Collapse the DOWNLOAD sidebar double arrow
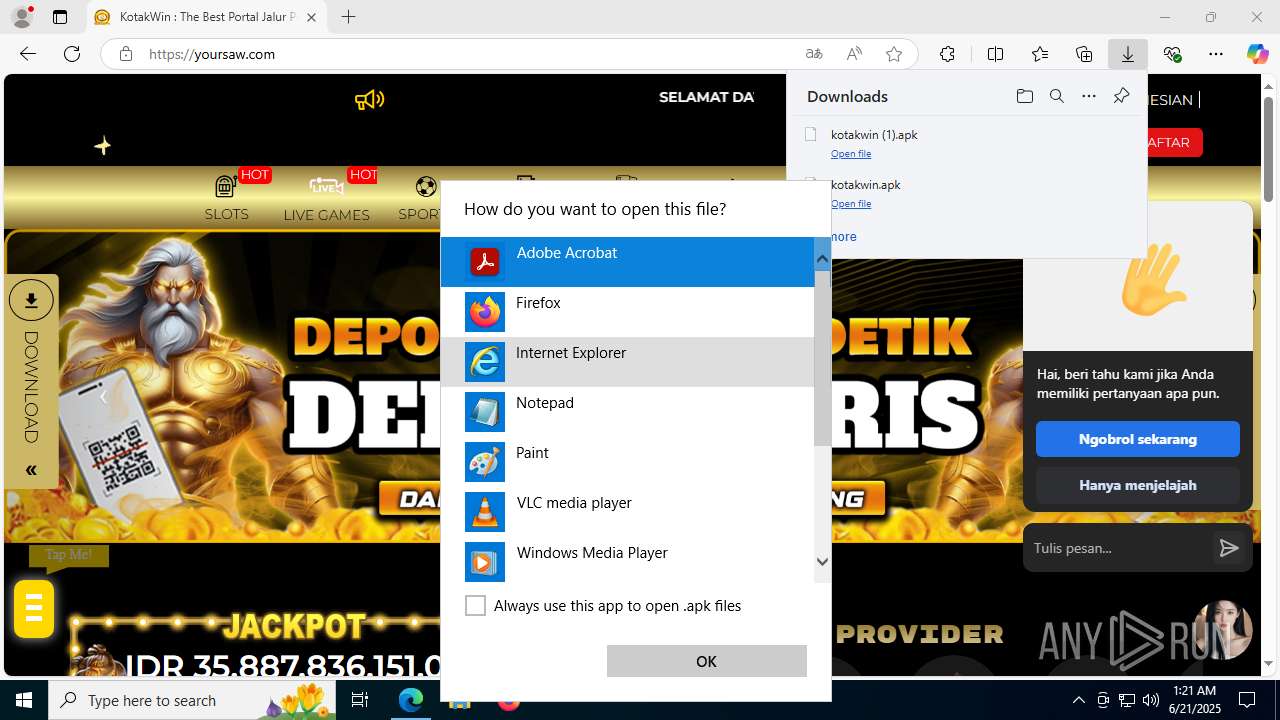The height and width of the screenshot is (720, 1280). coord(31,470)
